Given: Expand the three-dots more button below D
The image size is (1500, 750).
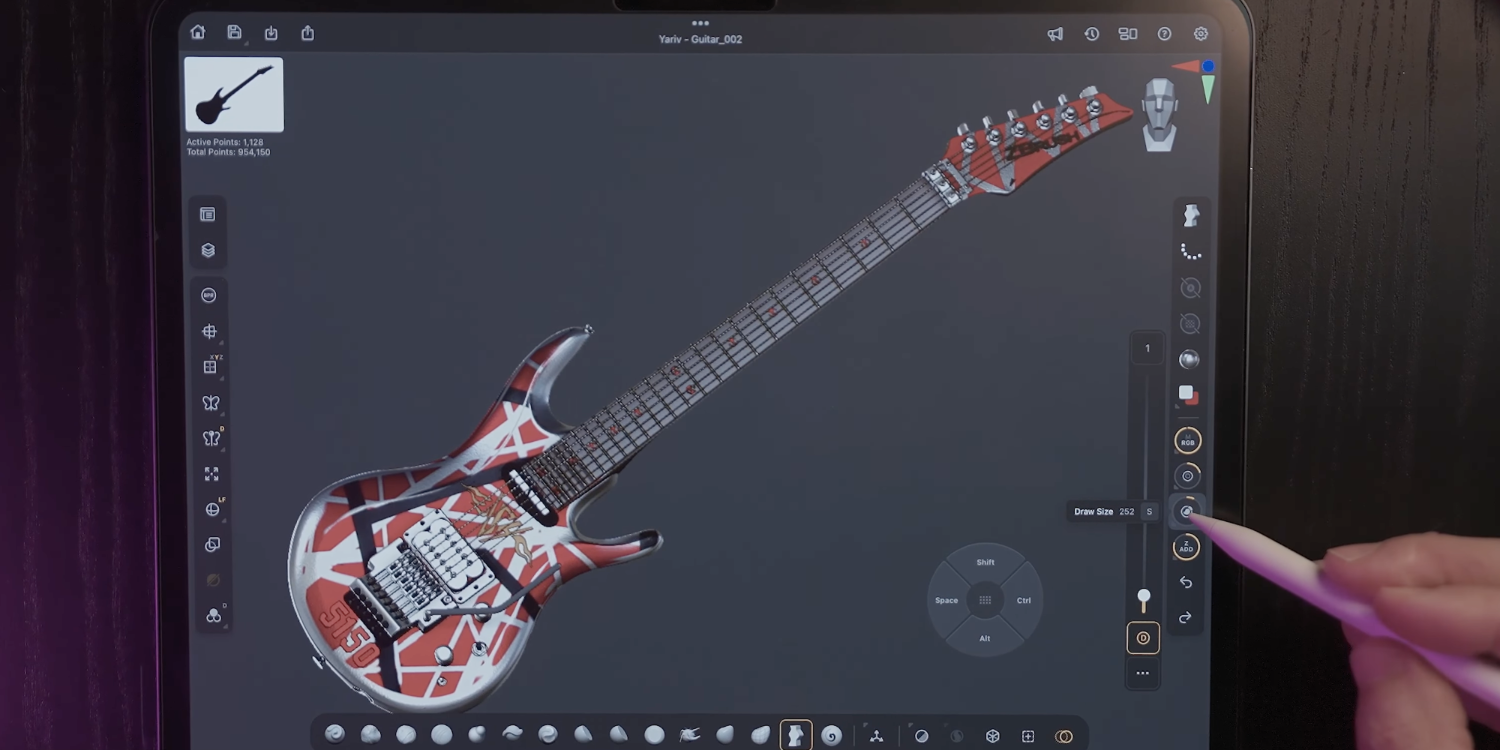Looking at the screenshot, I should coord(1142,673).
